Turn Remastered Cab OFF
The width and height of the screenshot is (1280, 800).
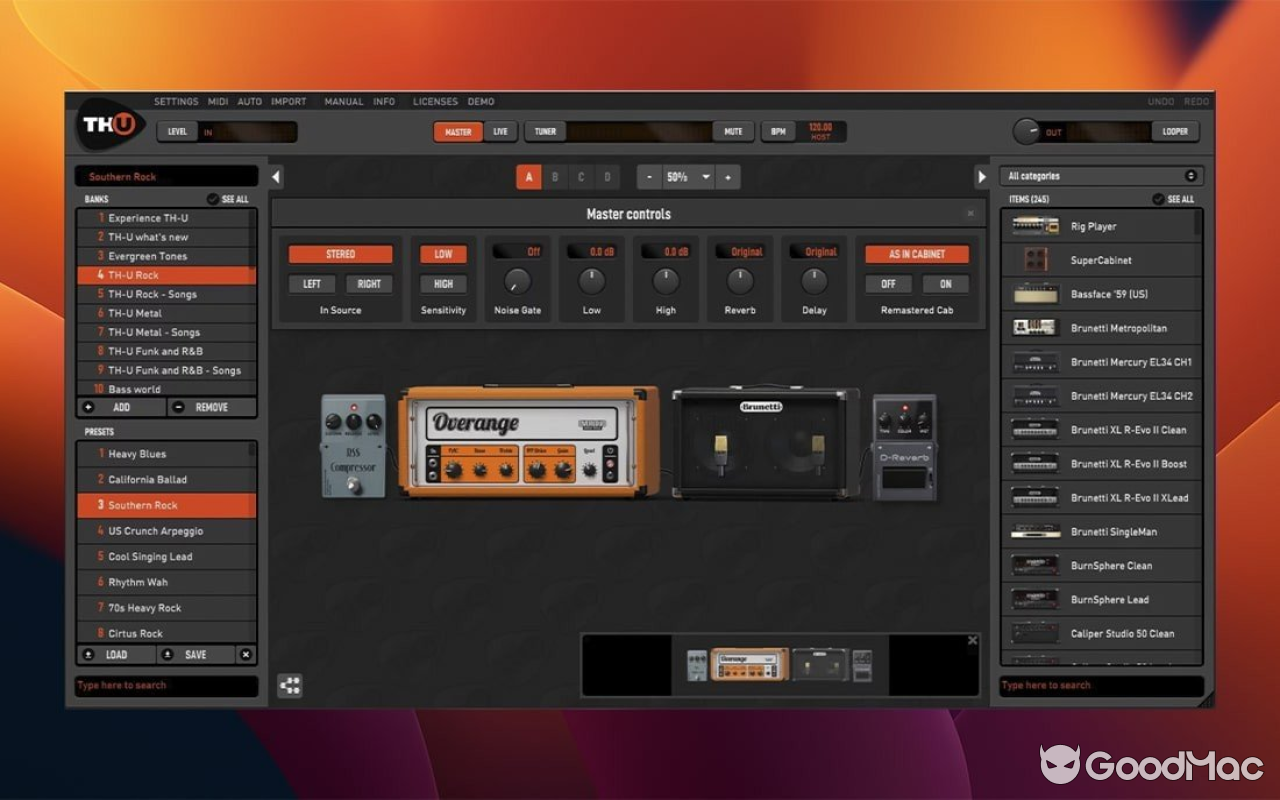tap(888, 284)
